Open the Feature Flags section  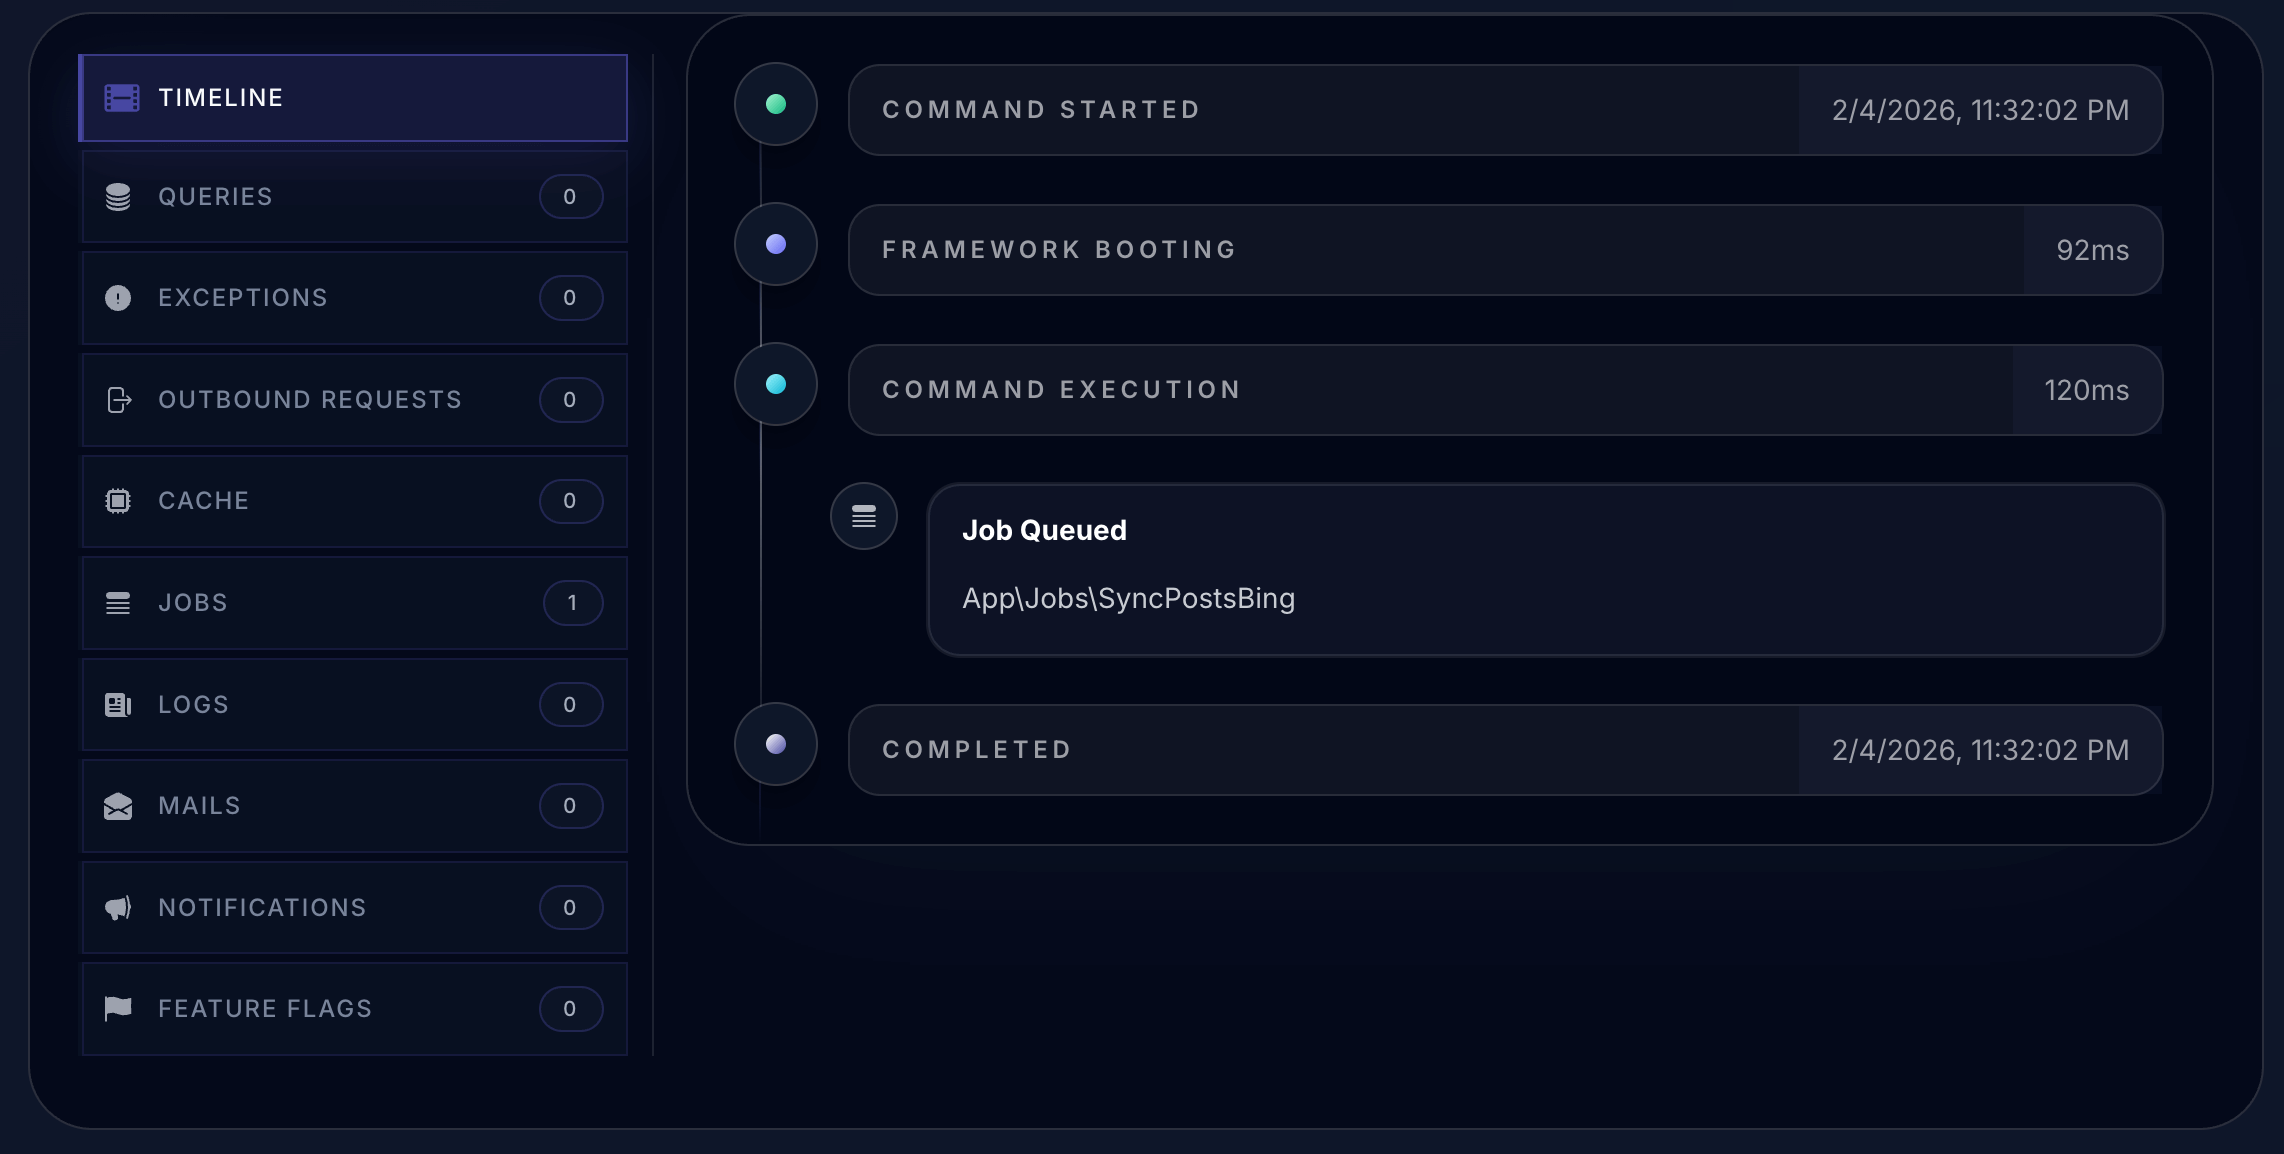[353, 1008]
